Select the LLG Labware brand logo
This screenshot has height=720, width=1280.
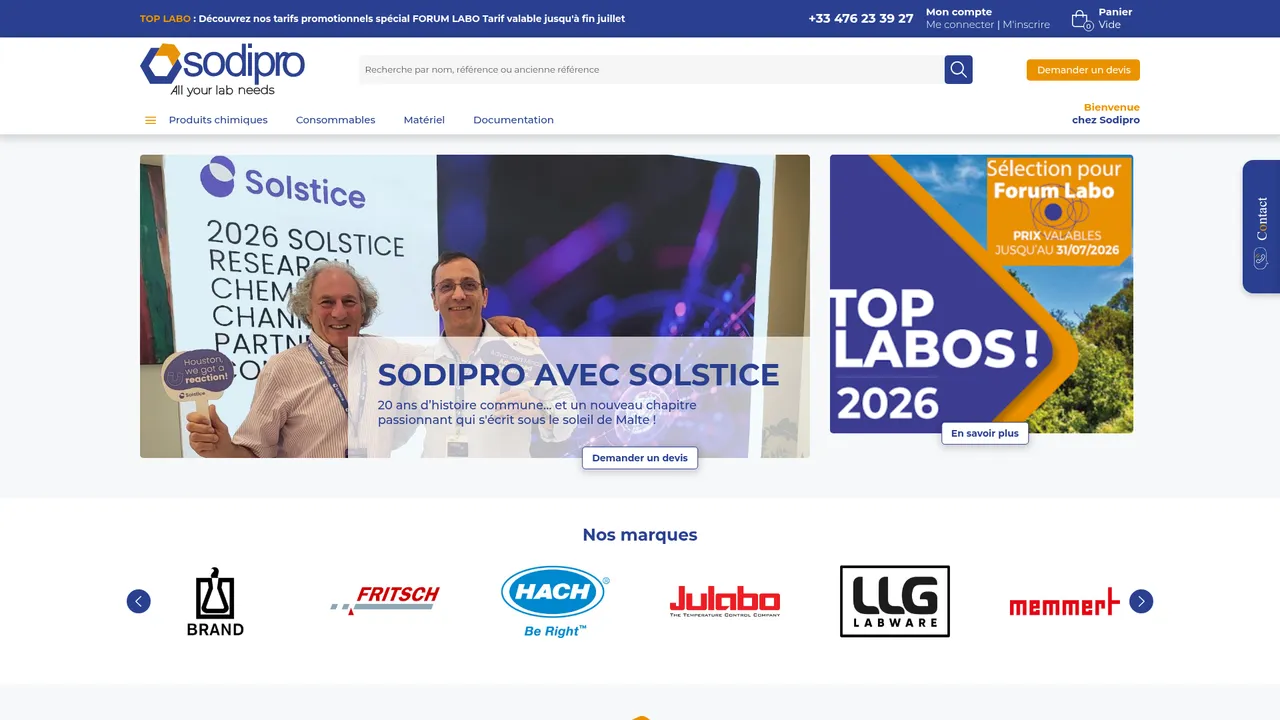click(895, 601)
